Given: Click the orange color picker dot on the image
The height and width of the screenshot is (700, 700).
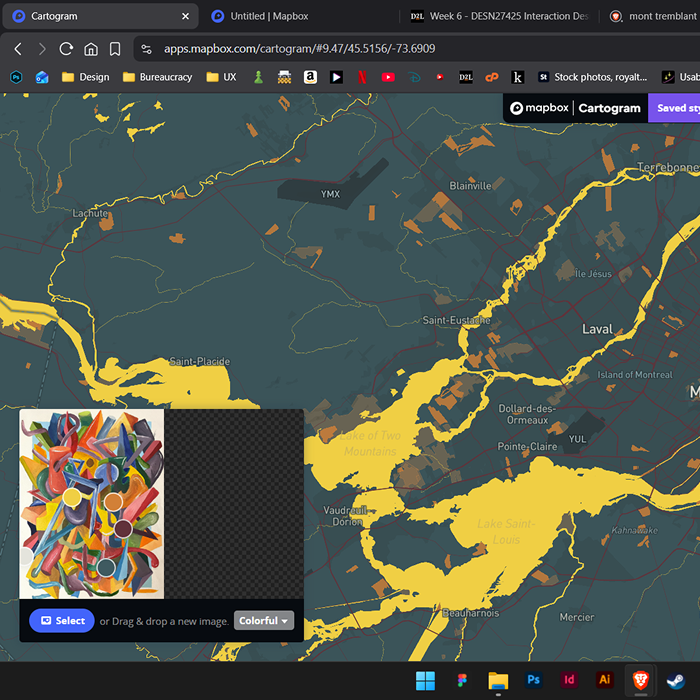Looking at the screenshot, I should click(x=114, y=501).
